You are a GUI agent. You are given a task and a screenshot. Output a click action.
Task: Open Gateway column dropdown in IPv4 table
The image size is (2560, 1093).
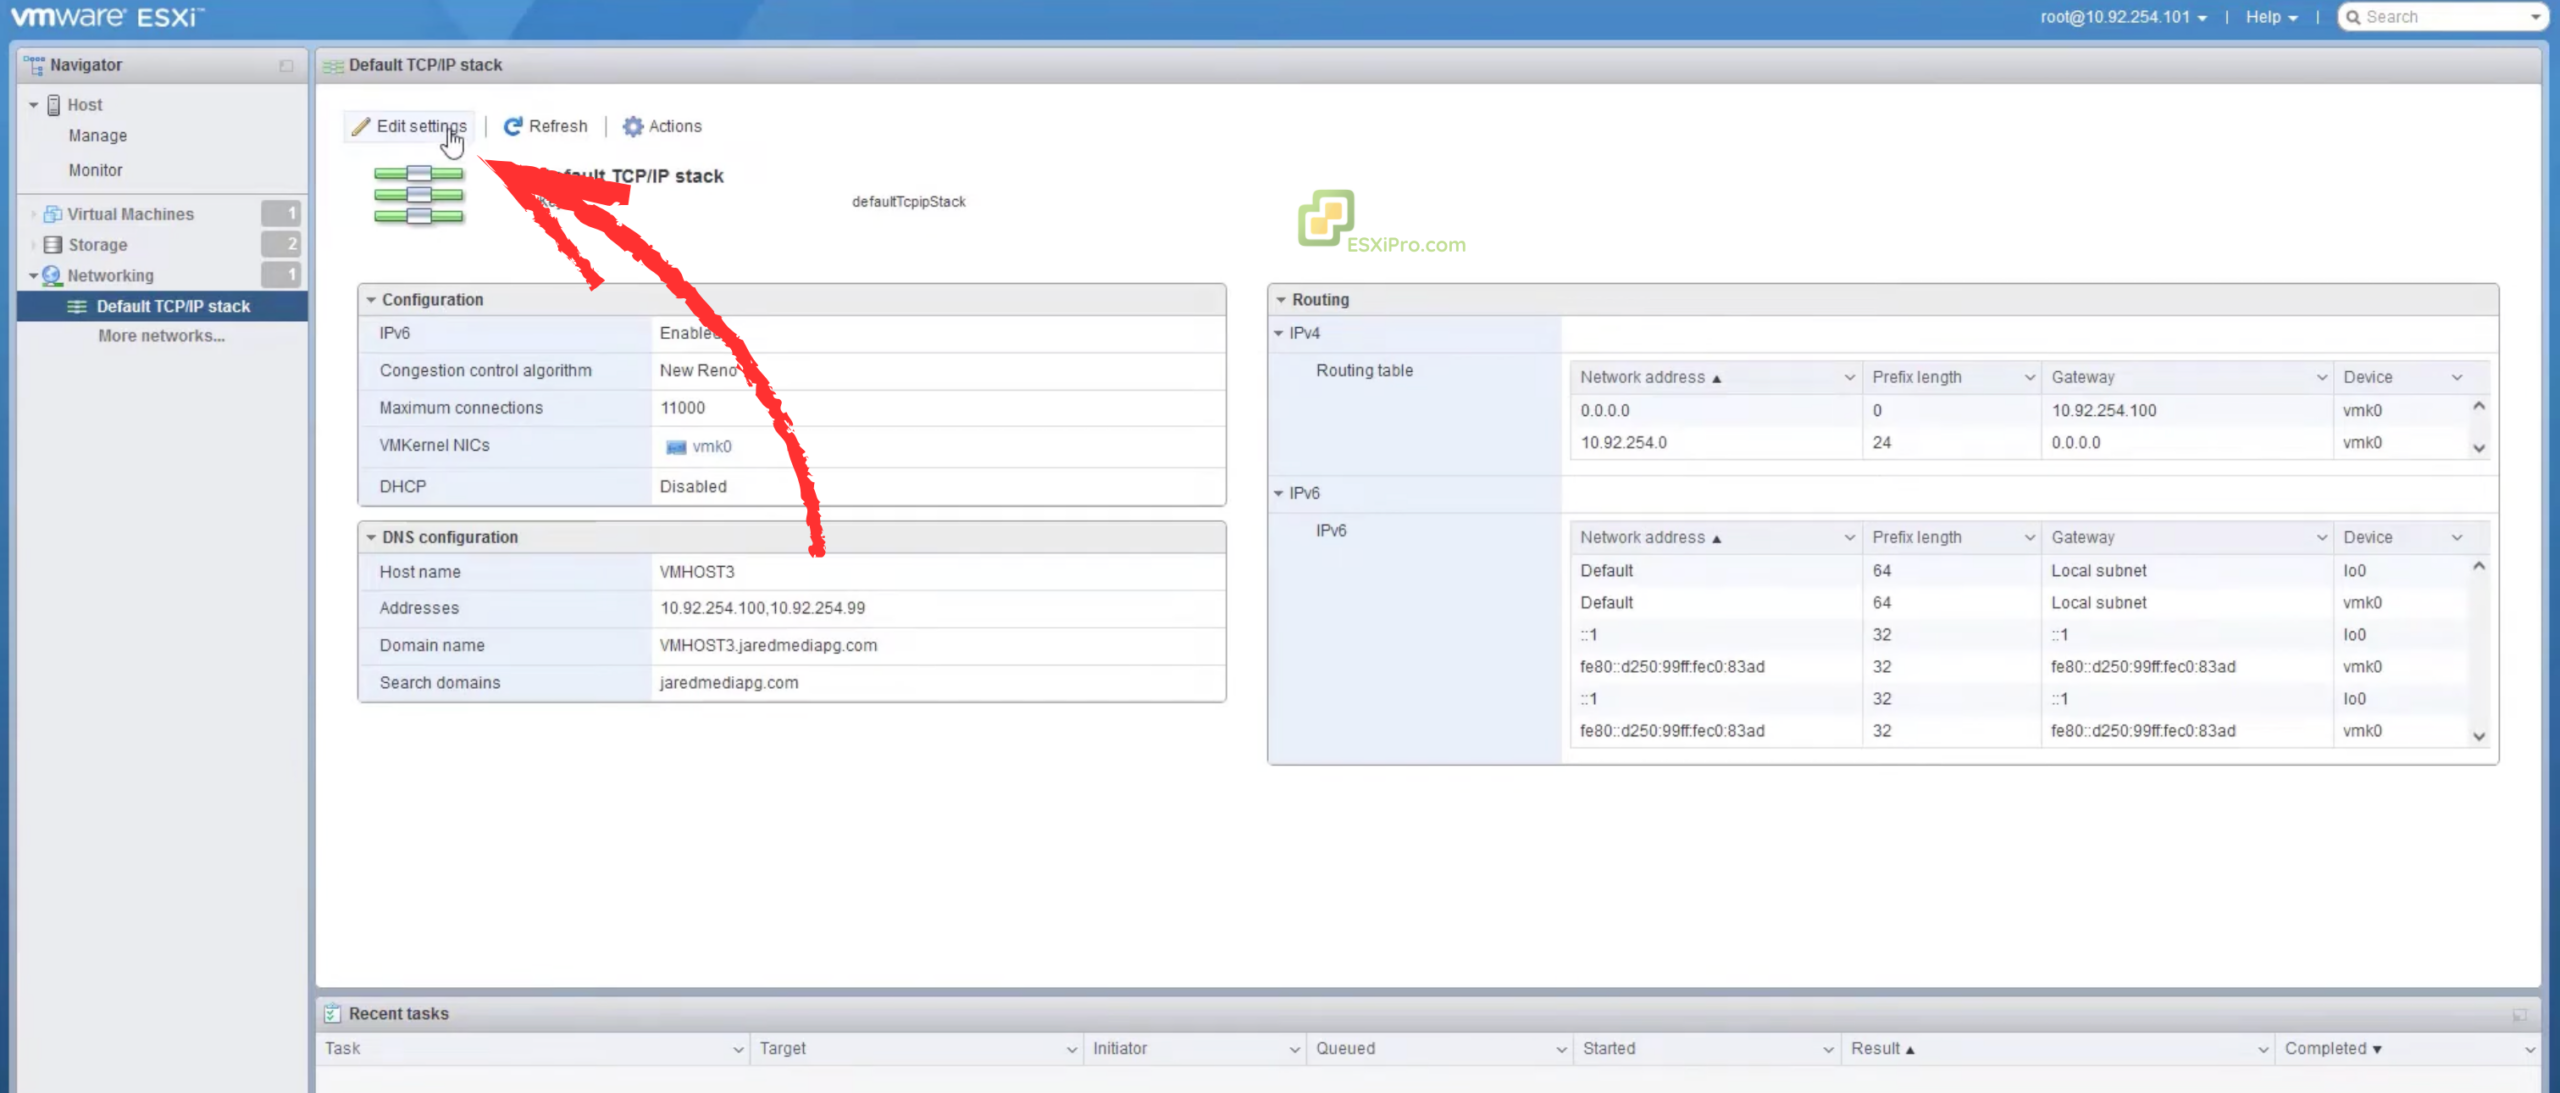pyautogui.click(x=2321, y=377)
